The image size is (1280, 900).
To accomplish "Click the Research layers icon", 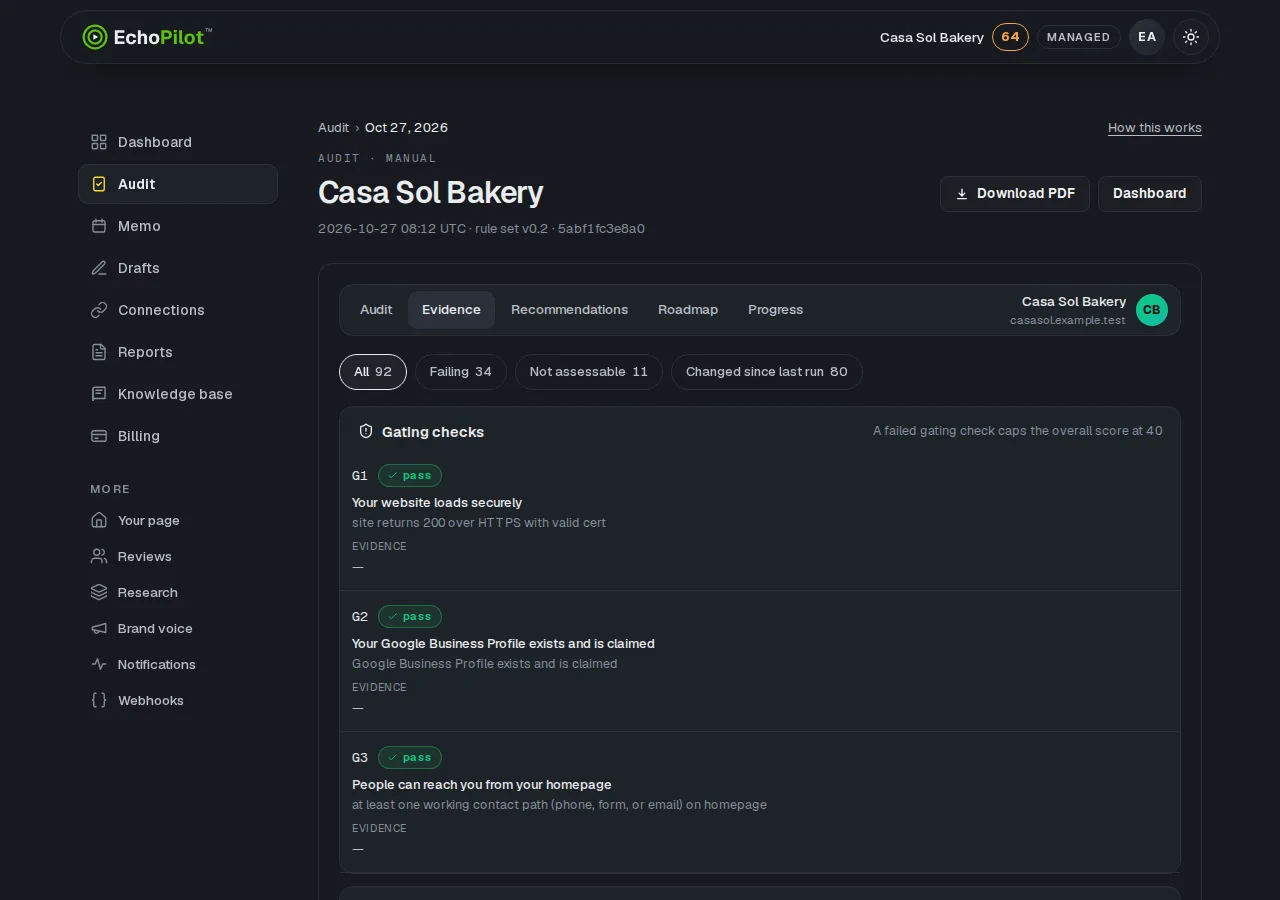I will point(99,592).
